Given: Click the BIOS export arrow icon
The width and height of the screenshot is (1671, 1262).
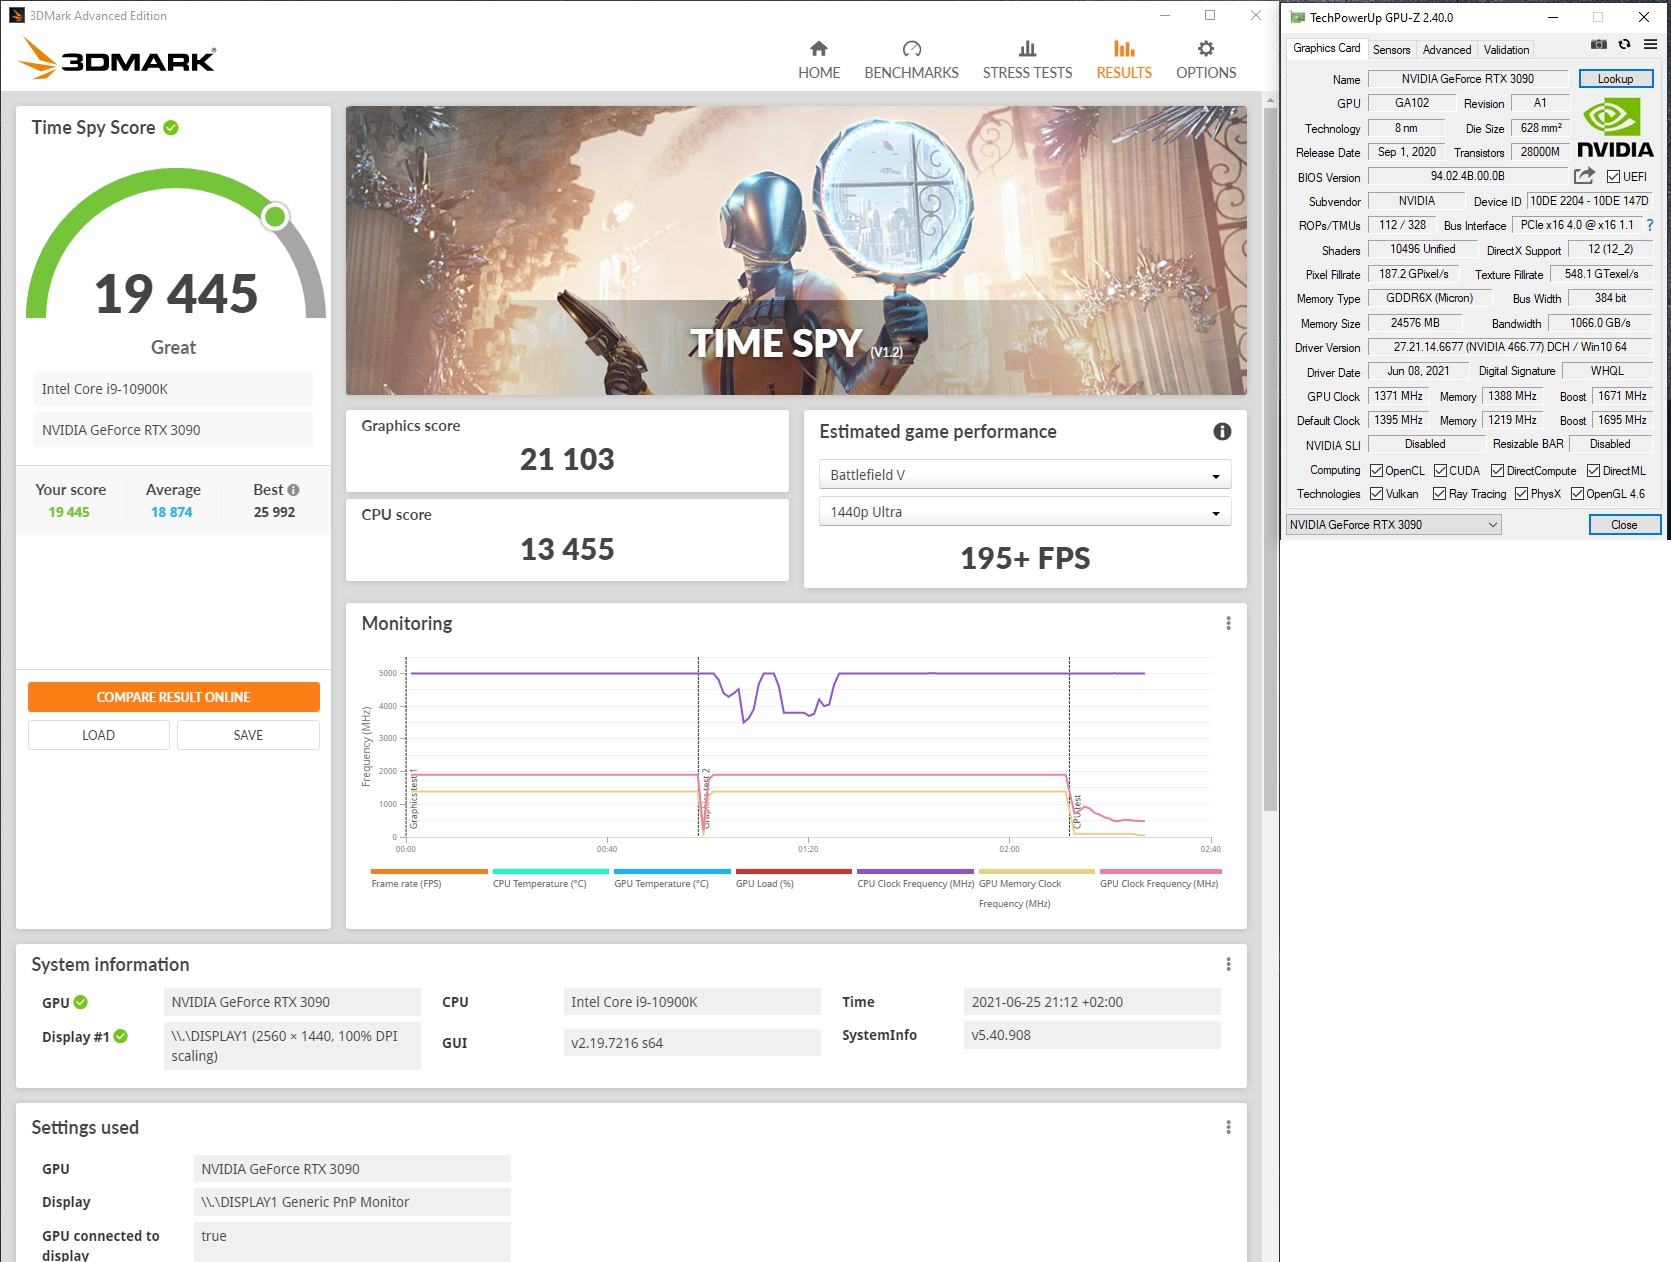Looking at the screenshot, I should pos(1584,176).
